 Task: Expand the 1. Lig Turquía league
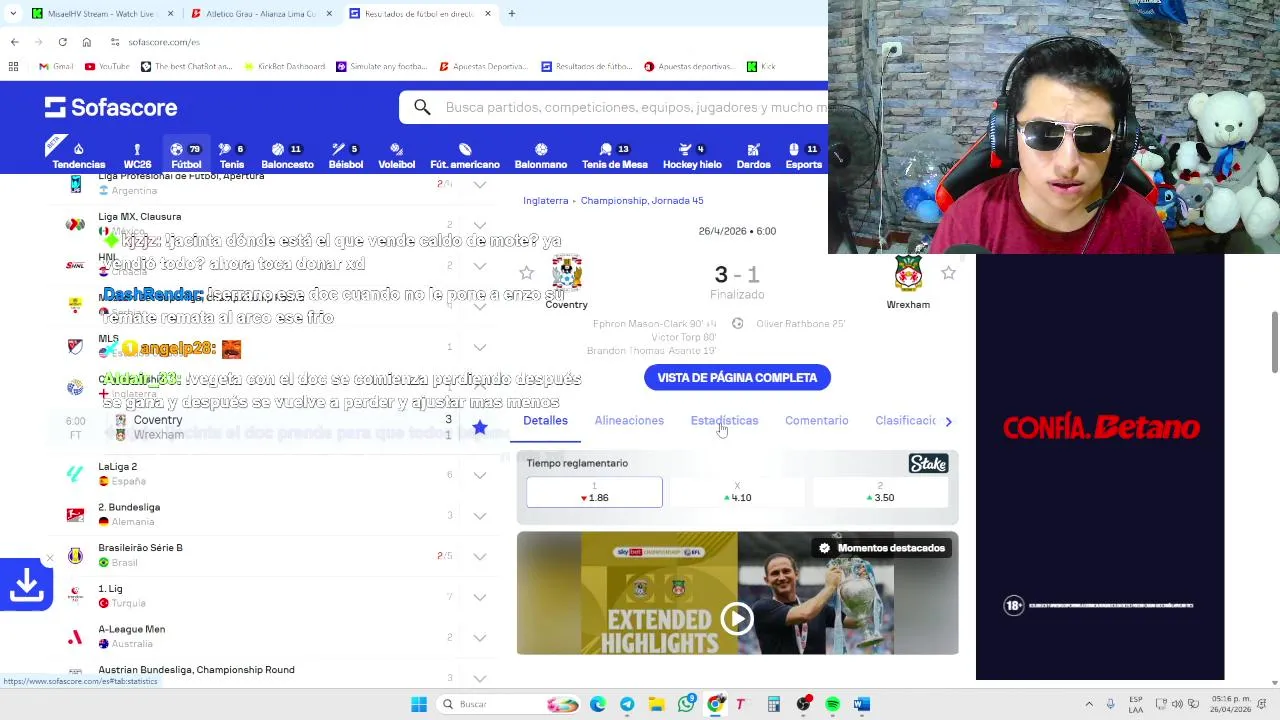[x=480, y=597]
